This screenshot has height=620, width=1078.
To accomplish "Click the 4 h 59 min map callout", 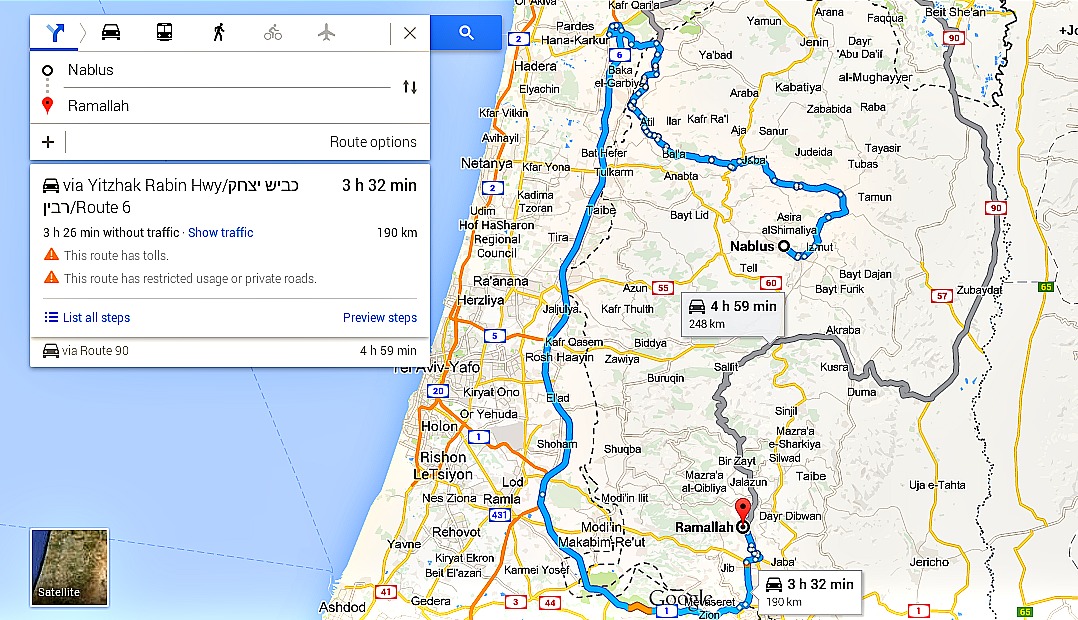I will click(732, 314).
